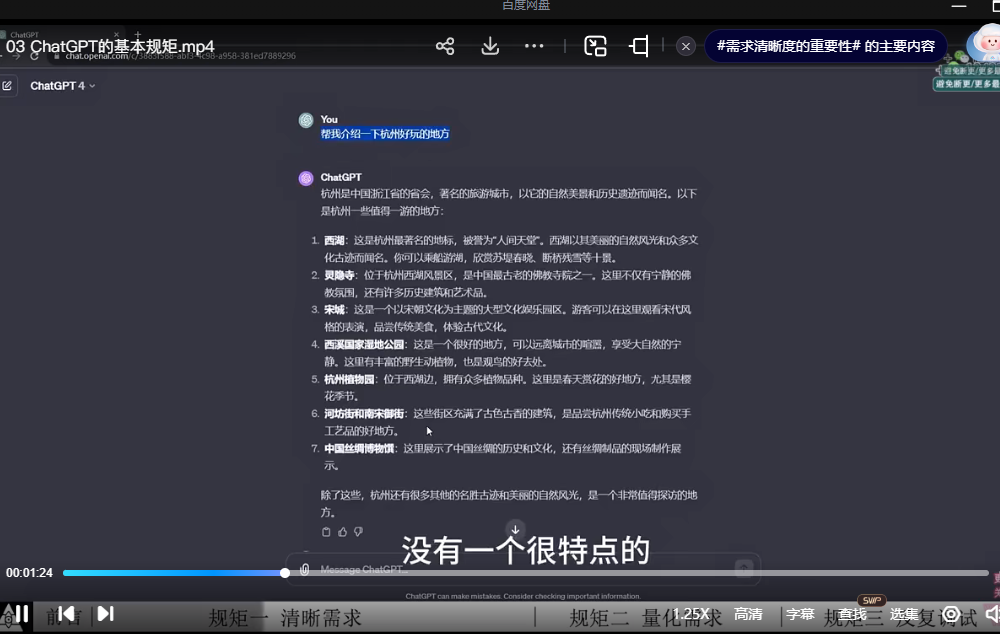Screen dimensions: 1000x634
Task: Click the send message arrow button
Action: point(744,568)
